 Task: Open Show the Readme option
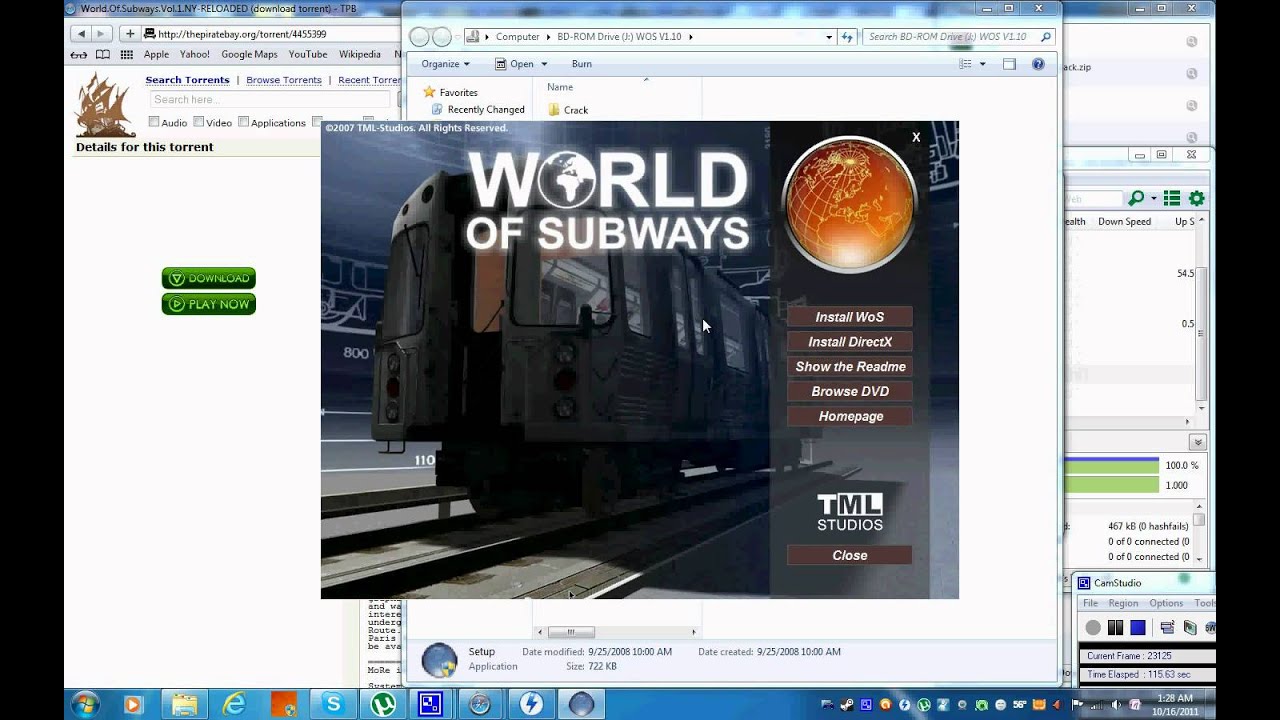849,367
